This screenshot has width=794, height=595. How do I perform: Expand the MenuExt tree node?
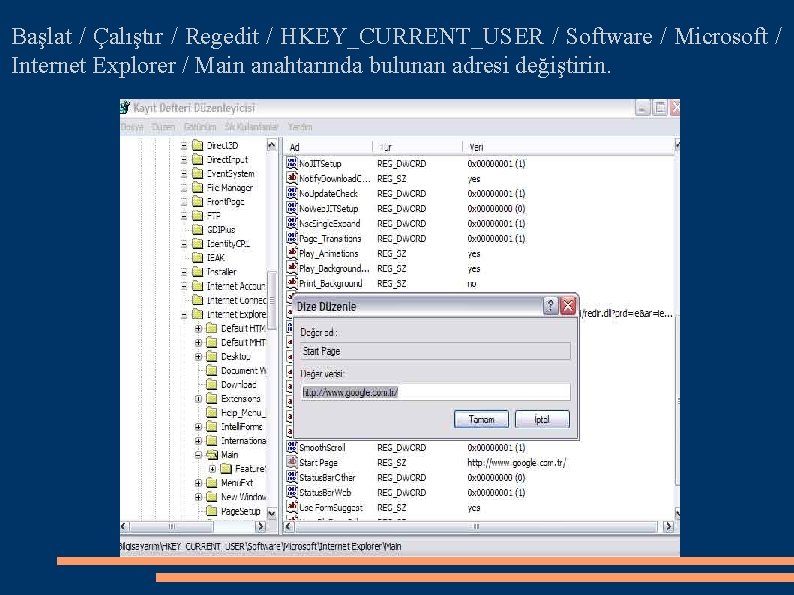point(198,483)
